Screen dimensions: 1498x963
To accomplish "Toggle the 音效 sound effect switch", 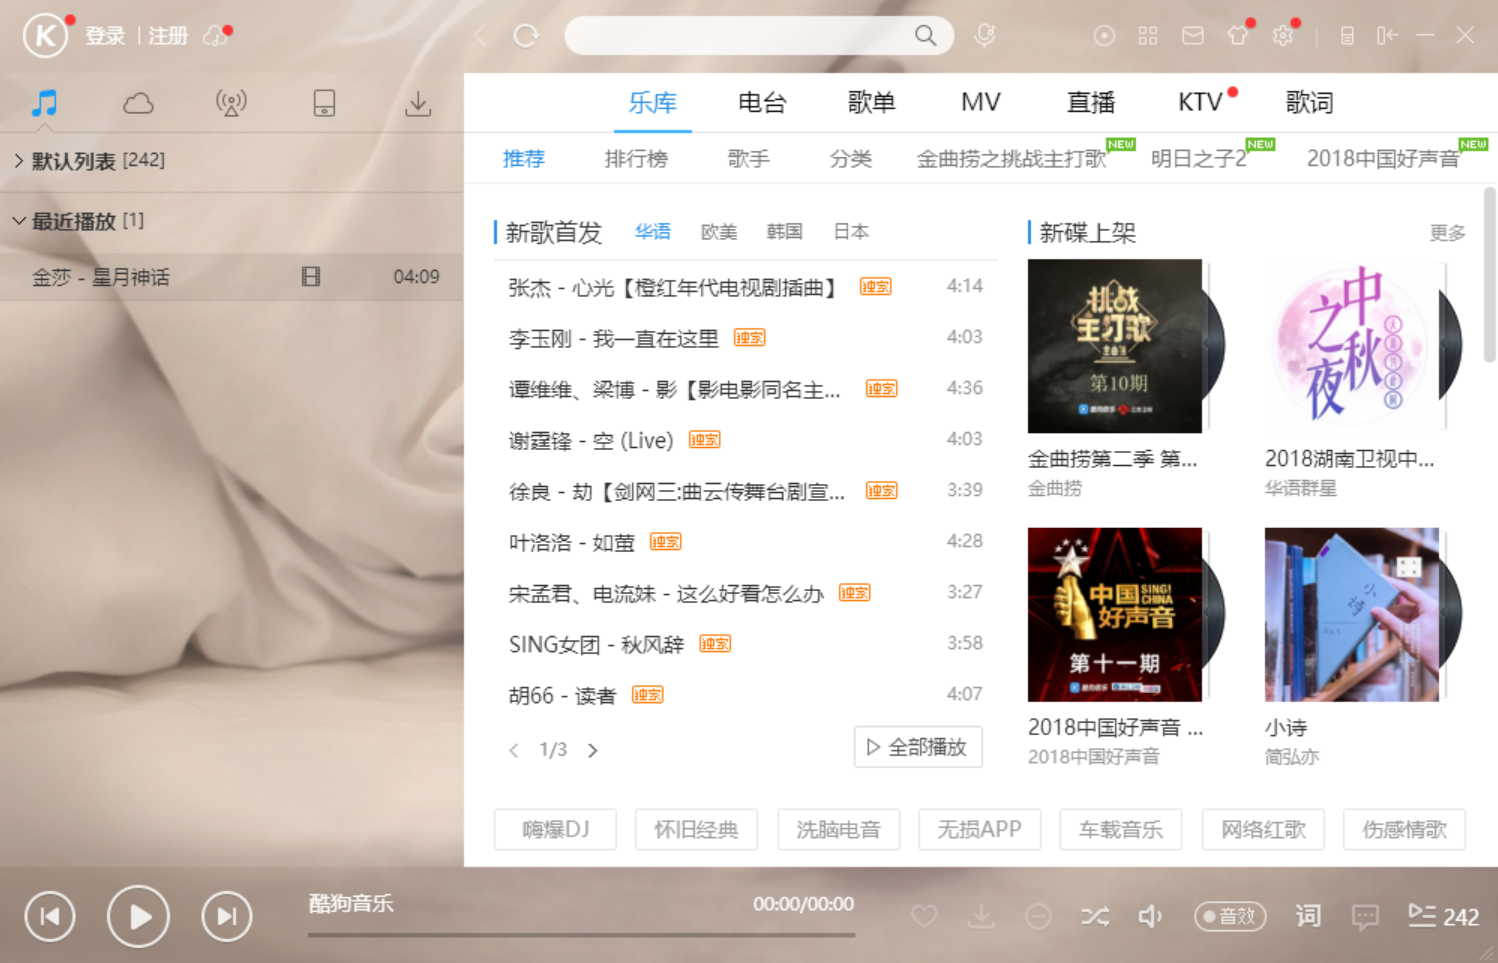I will pyautogui.click(x=1230, y=916).
